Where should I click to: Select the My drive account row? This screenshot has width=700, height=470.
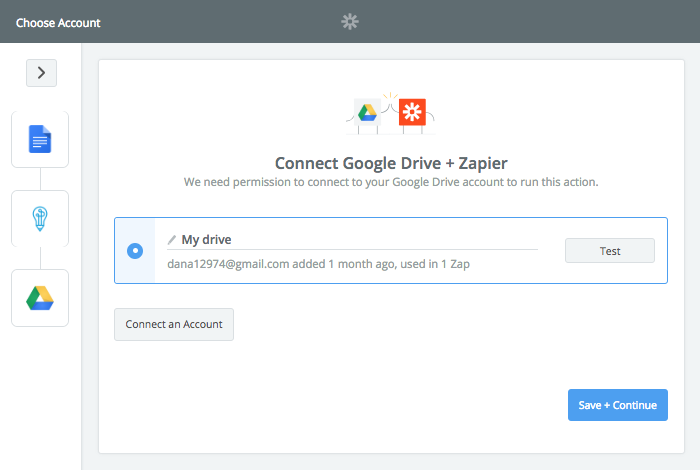tap(391, 250)
